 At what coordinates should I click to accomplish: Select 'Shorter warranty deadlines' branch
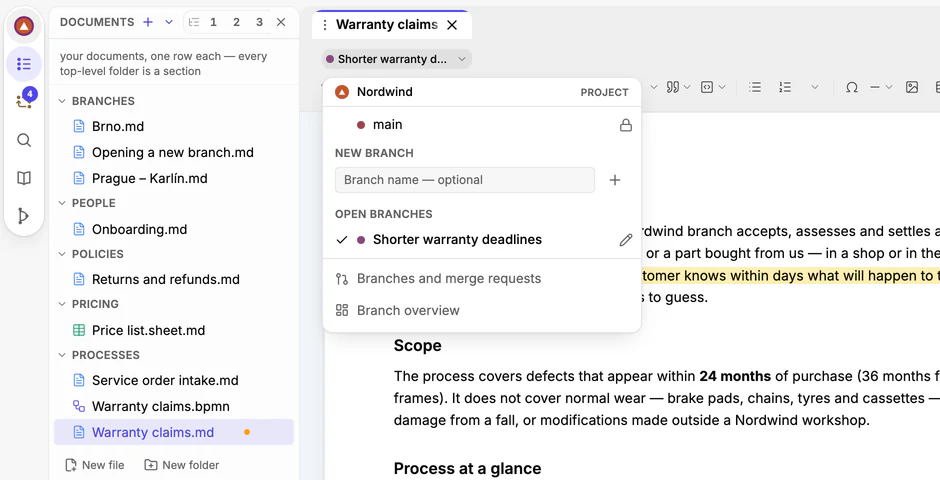482,240
